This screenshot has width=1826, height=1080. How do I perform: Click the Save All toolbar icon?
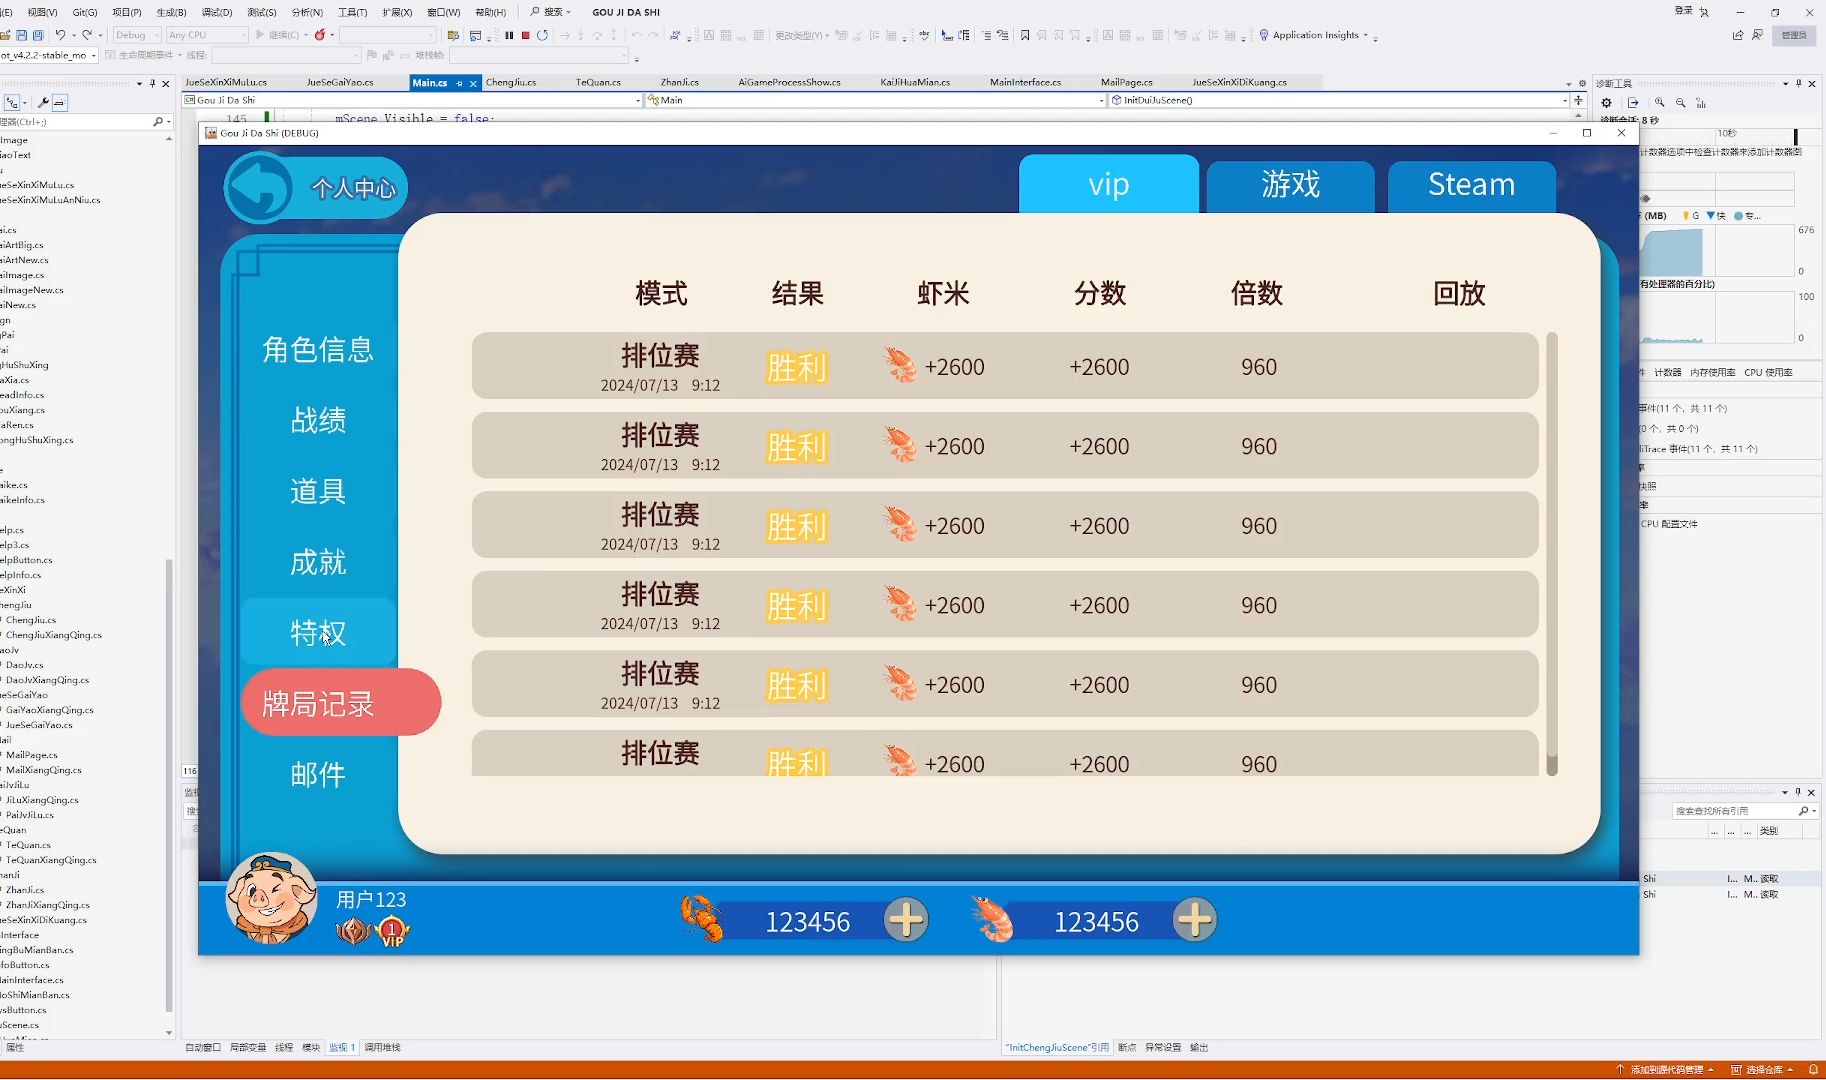(x=36, y=34)
